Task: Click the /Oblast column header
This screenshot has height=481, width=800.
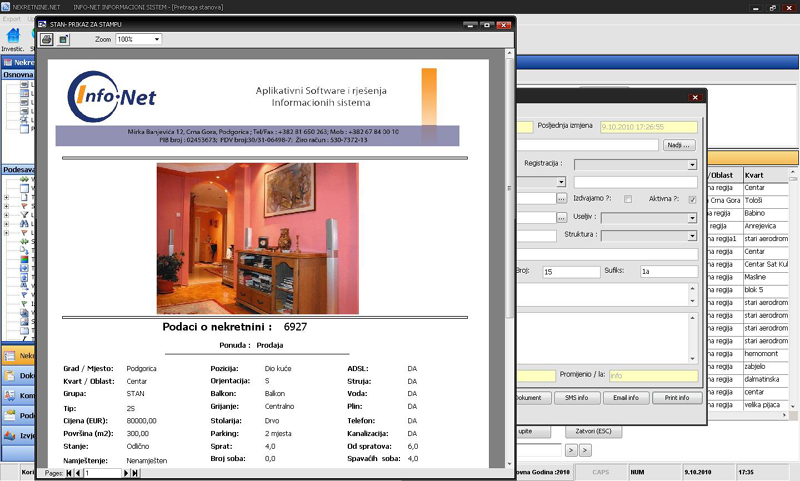Action: (x=724, y=175)
